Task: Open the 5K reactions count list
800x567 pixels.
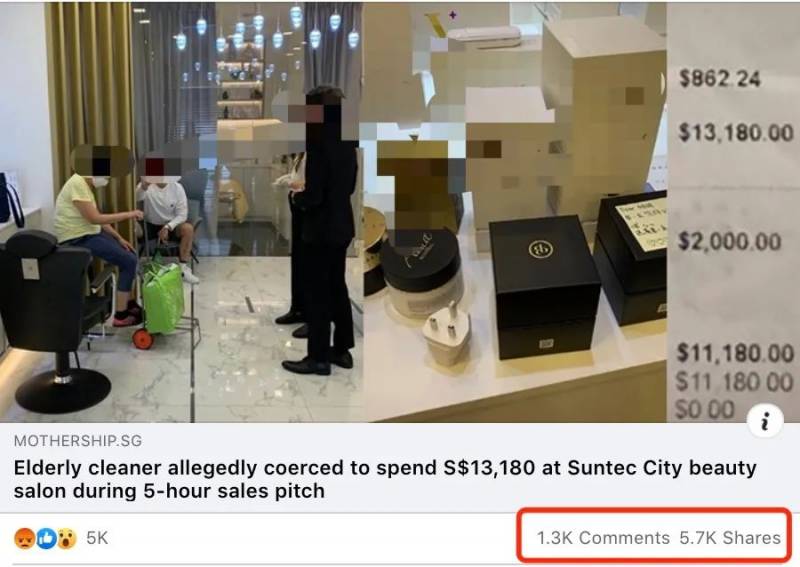Action: coord(97,538)
